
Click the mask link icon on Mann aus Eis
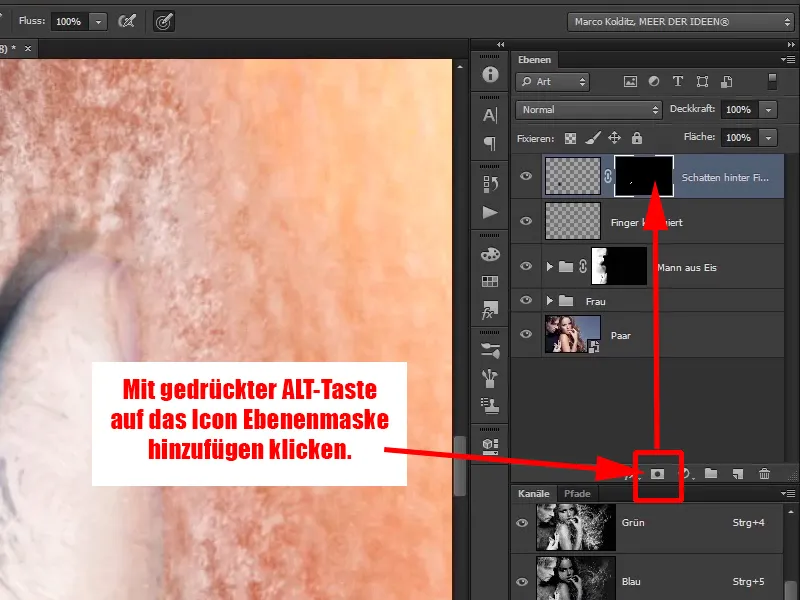583,266
